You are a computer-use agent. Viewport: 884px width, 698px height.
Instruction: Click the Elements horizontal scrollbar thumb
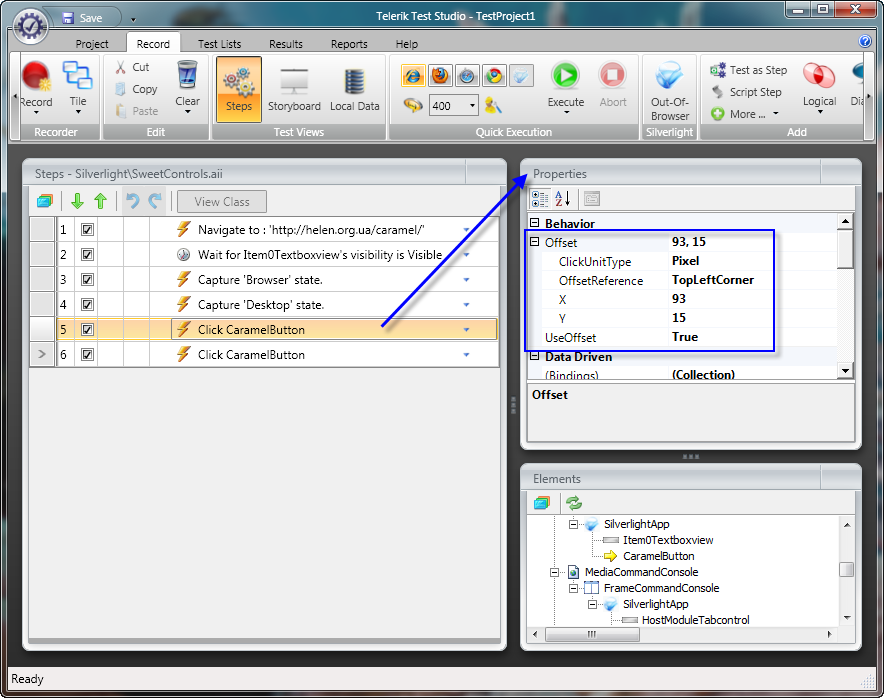pyautogui.click(x=592, y=634)
